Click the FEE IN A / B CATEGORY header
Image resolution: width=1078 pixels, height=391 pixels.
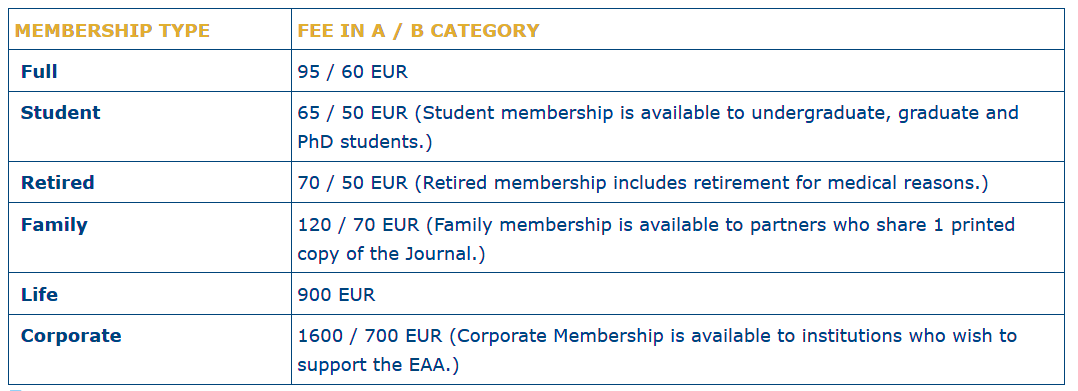click(x=418, y=30)
